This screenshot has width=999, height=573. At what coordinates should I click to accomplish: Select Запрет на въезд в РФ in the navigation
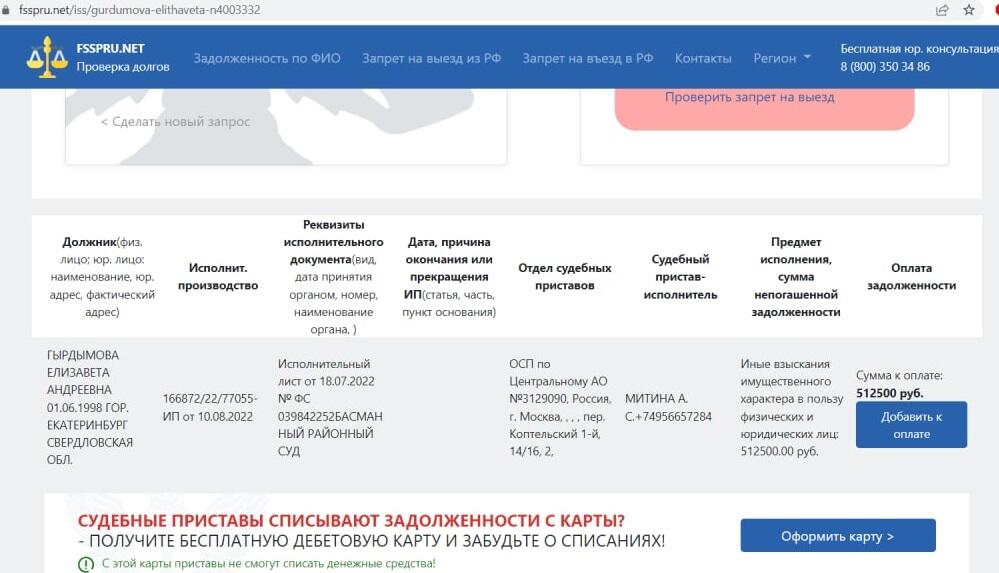coord(588,58)
